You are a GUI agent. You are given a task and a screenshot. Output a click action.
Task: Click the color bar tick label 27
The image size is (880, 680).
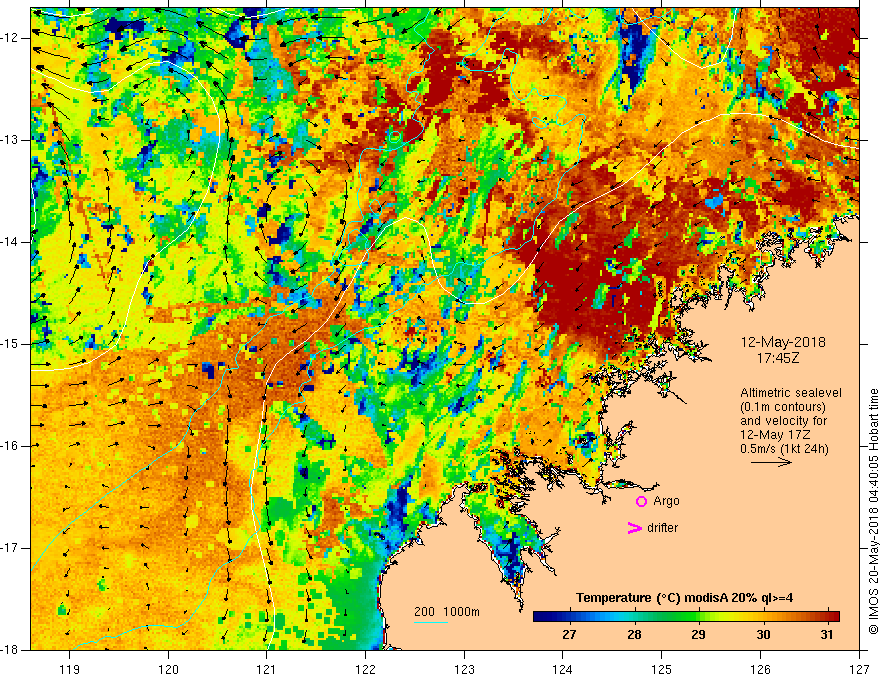coord(569,635)
